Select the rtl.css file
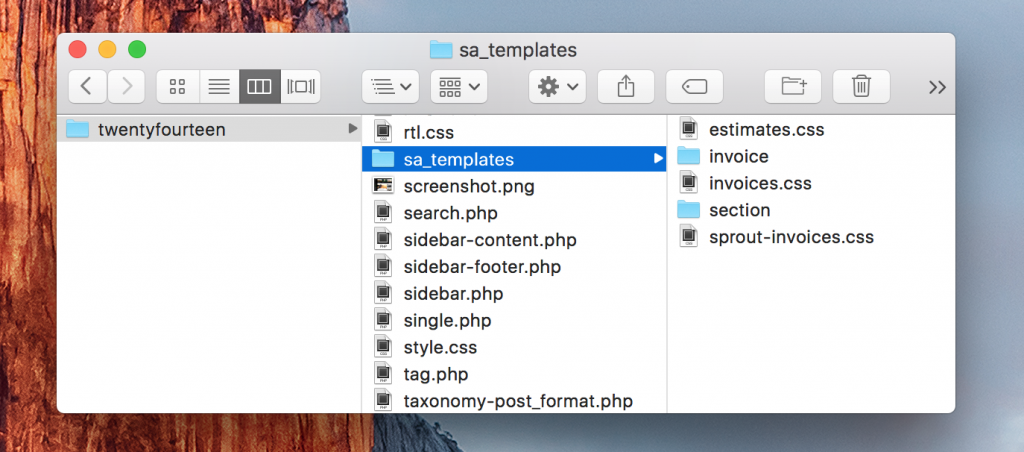1024x452 pixels. [514, 133]
